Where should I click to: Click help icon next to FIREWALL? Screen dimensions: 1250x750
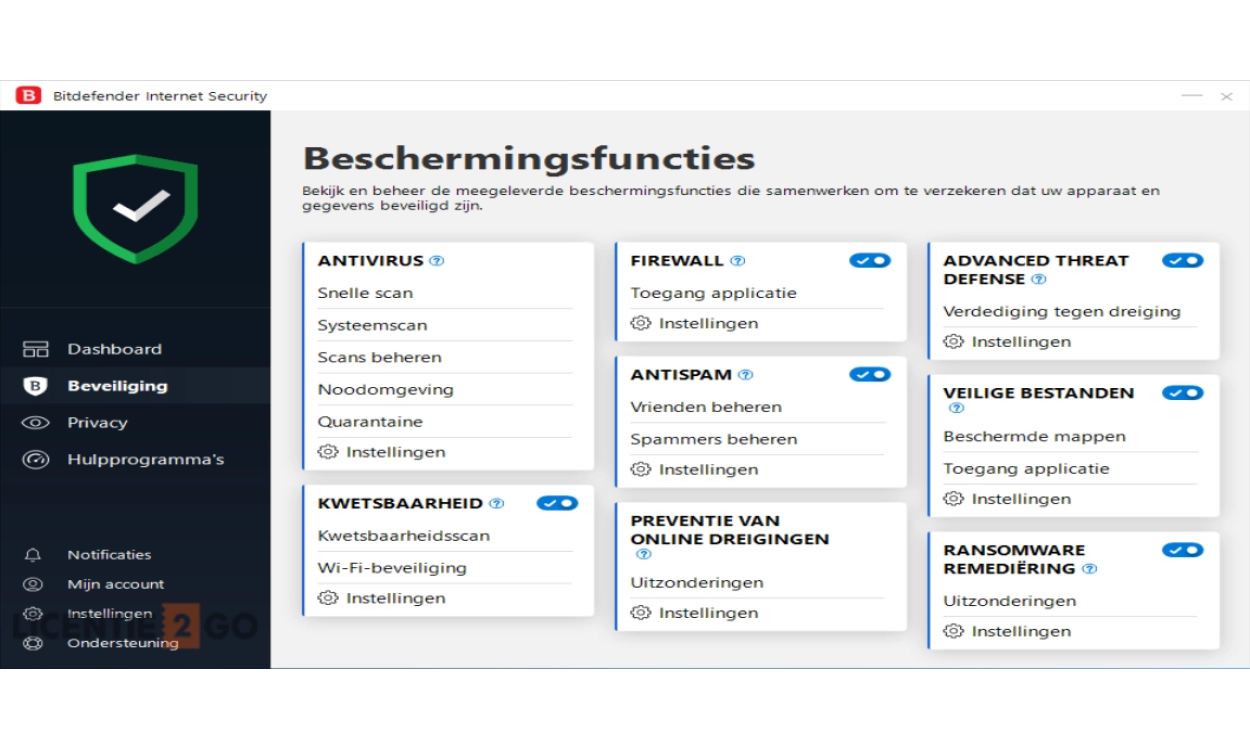(738, 261)
